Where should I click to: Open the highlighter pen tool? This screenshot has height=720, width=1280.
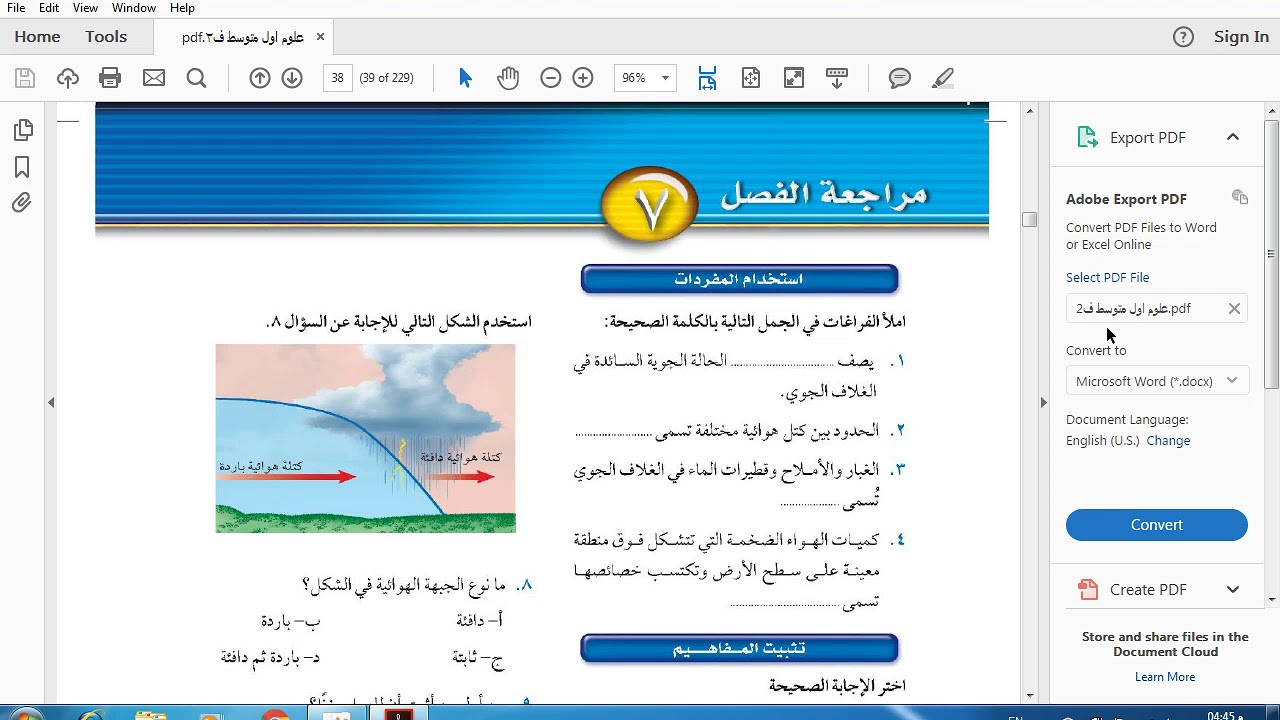[x=942, y=78]
